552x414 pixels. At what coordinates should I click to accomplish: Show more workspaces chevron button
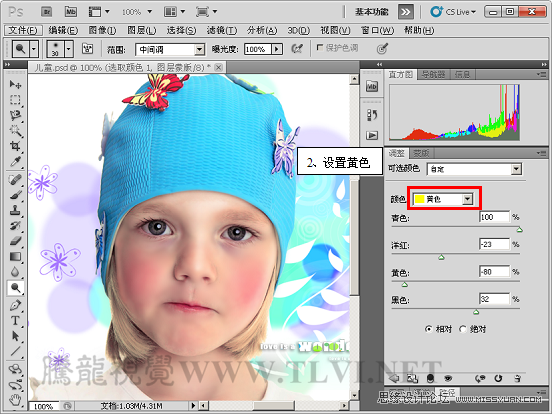[406, 12]
